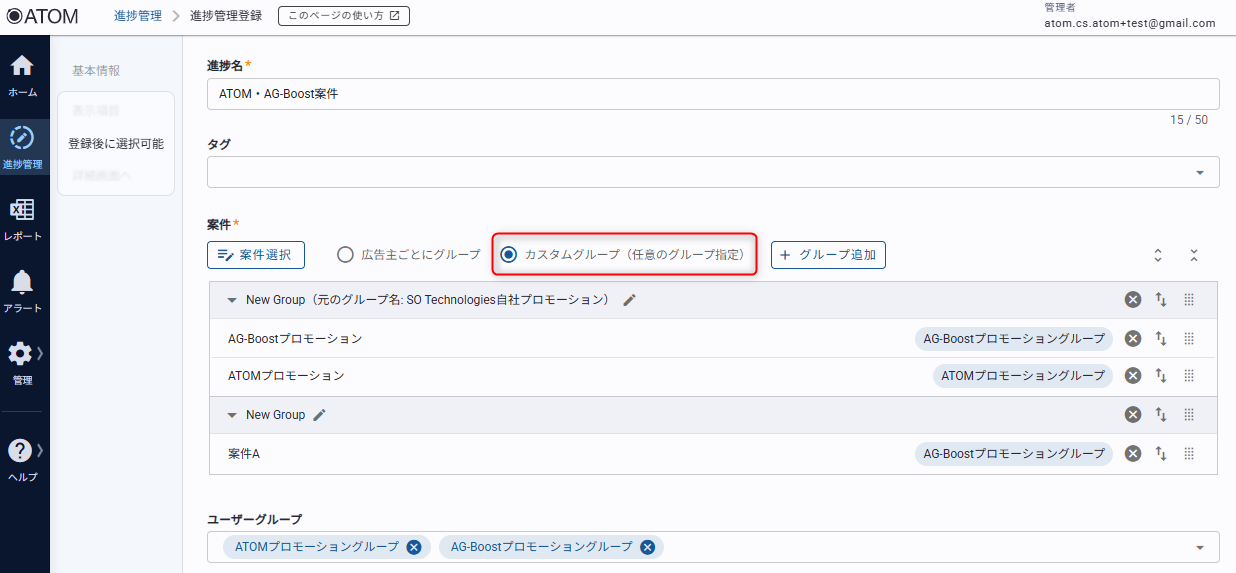This screenshot has height=573, width=1236.
Task: Click the Home icon in sidebar
Action: point(22,67)
